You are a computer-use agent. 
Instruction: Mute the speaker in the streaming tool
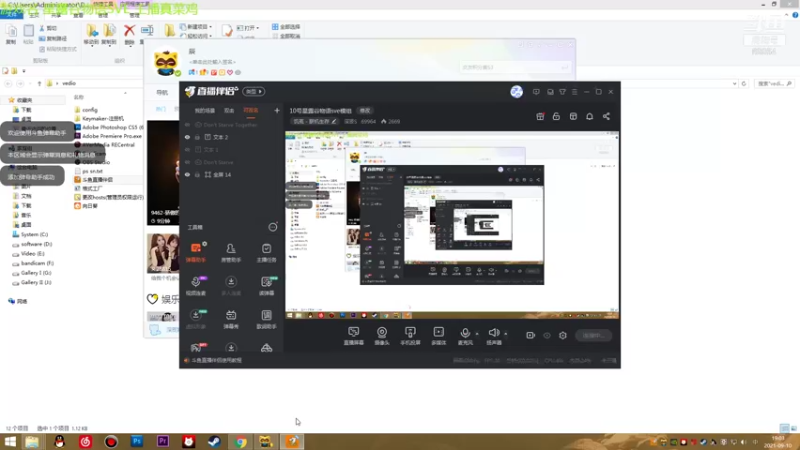(493, 334)
